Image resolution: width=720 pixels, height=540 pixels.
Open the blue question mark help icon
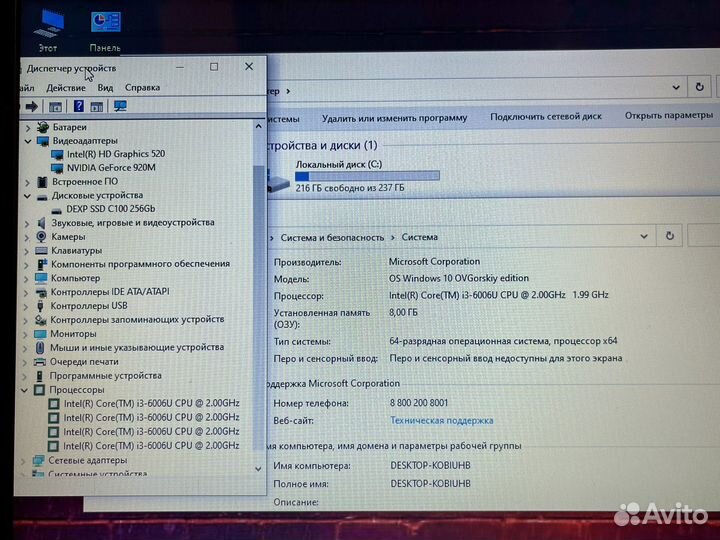point(79,107)
